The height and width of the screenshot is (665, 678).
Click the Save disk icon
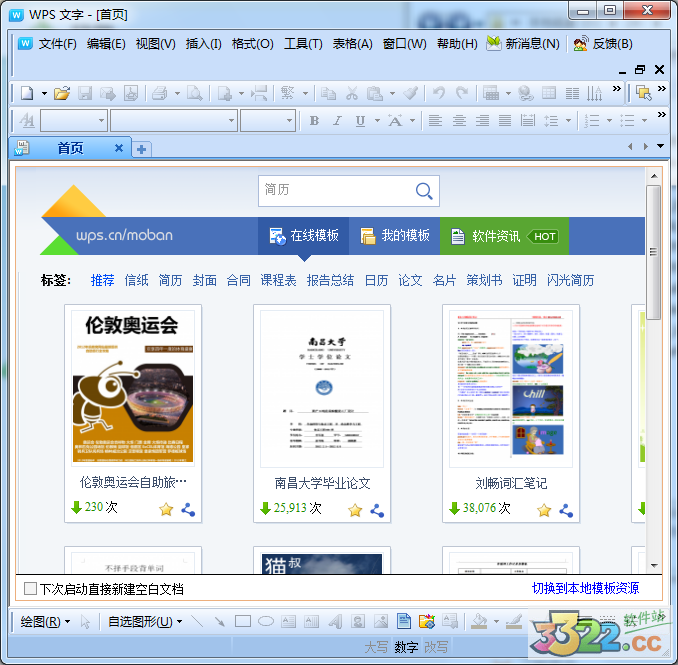click(85, 93)
